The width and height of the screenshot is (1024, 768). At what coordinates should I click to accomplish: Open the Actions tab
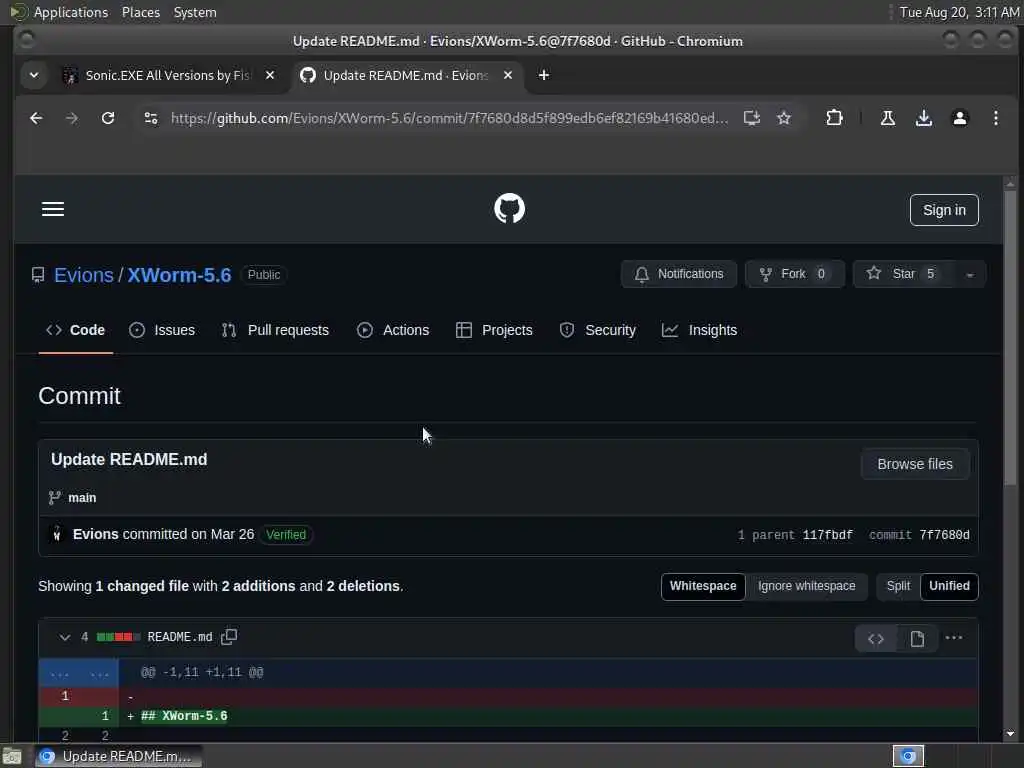point(393,330)
